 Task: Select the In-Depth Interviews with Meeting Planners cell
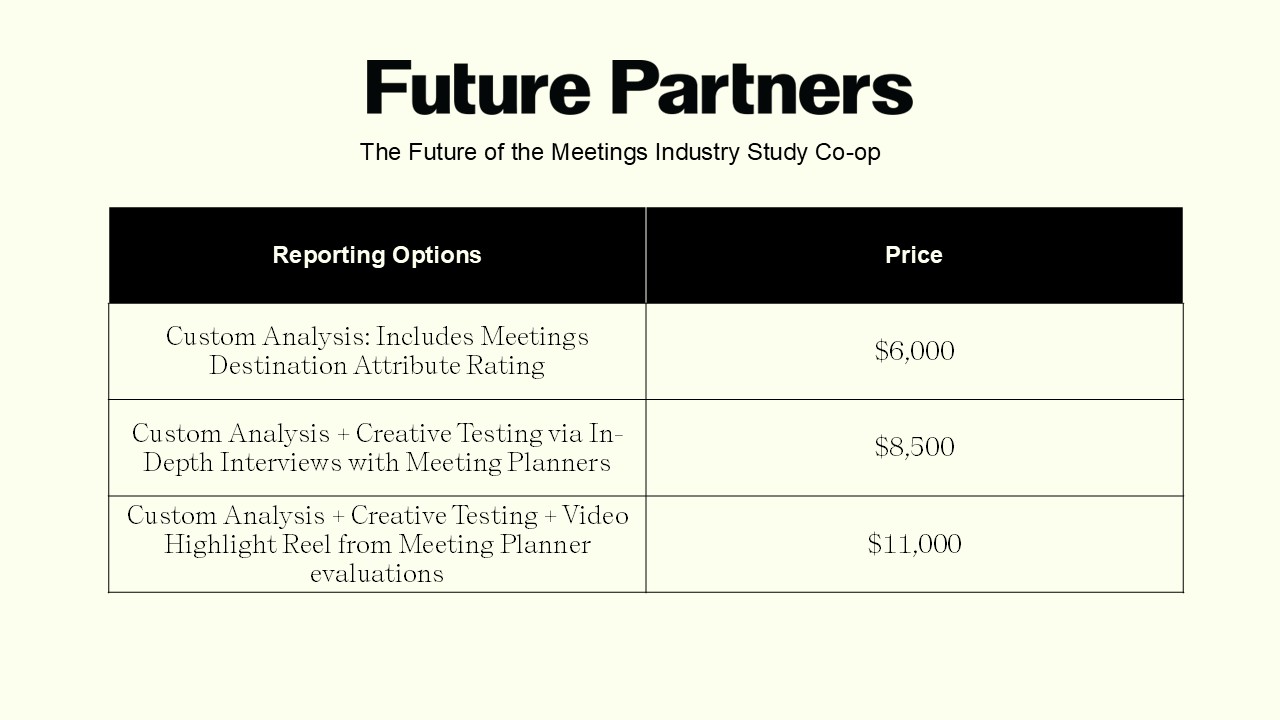coord(377,448)
